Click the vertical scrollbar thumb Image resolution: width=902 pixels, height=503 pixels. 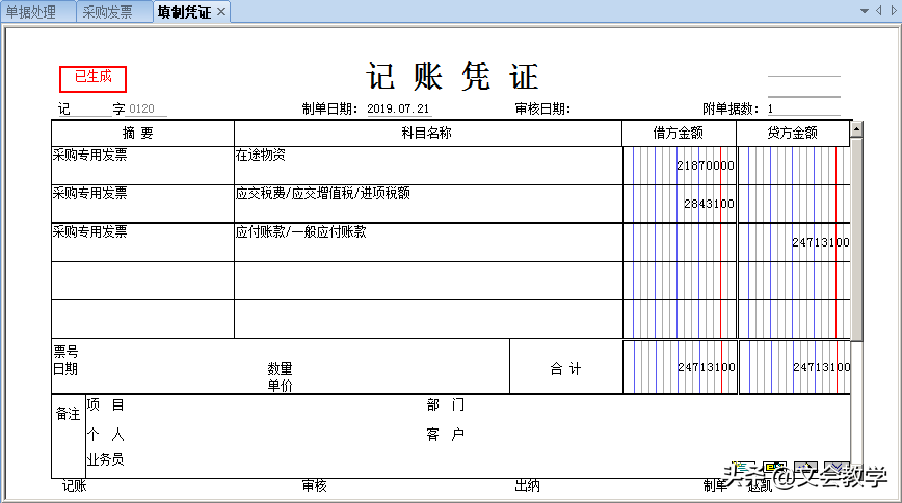pos(857,239)
